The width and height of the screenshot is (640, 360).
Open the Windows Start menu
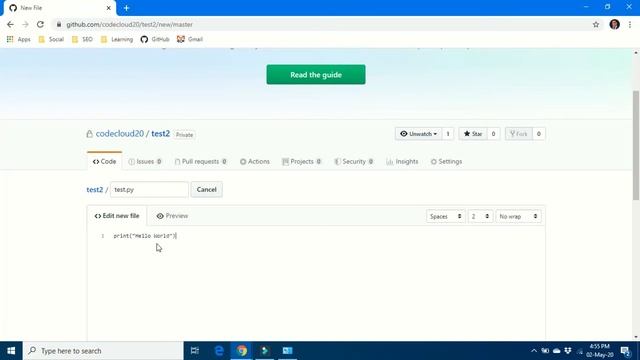point(11,351)
